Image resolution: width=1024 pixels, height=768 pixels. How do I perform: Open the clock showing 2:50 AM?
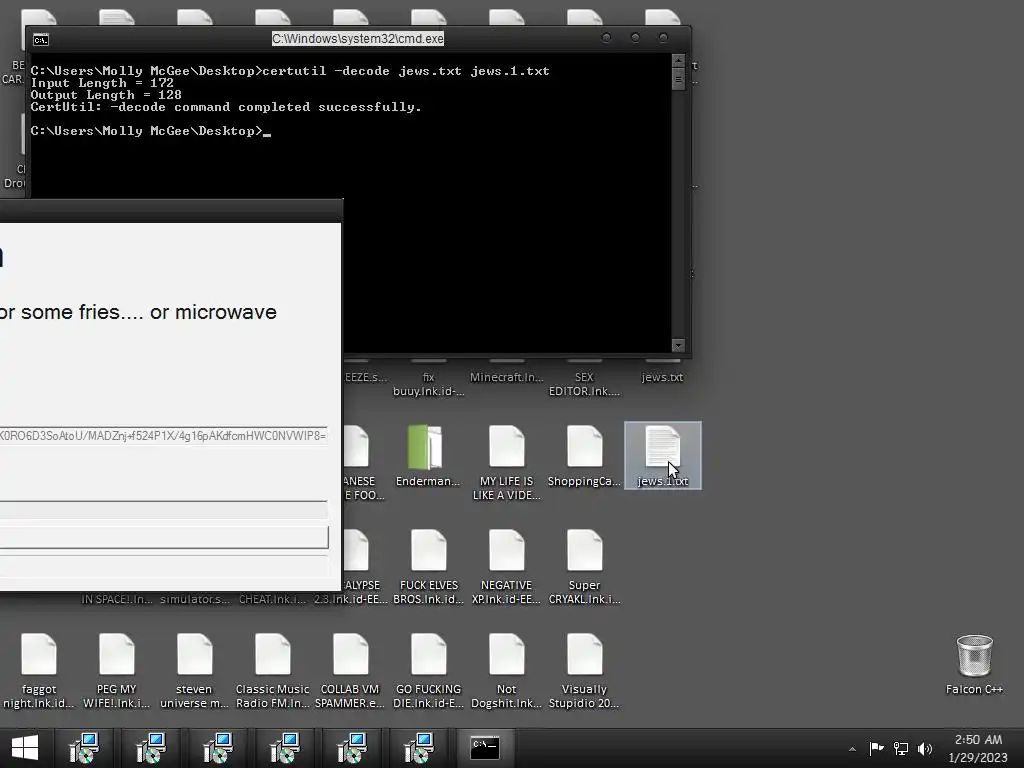click(x=978, y=748)
